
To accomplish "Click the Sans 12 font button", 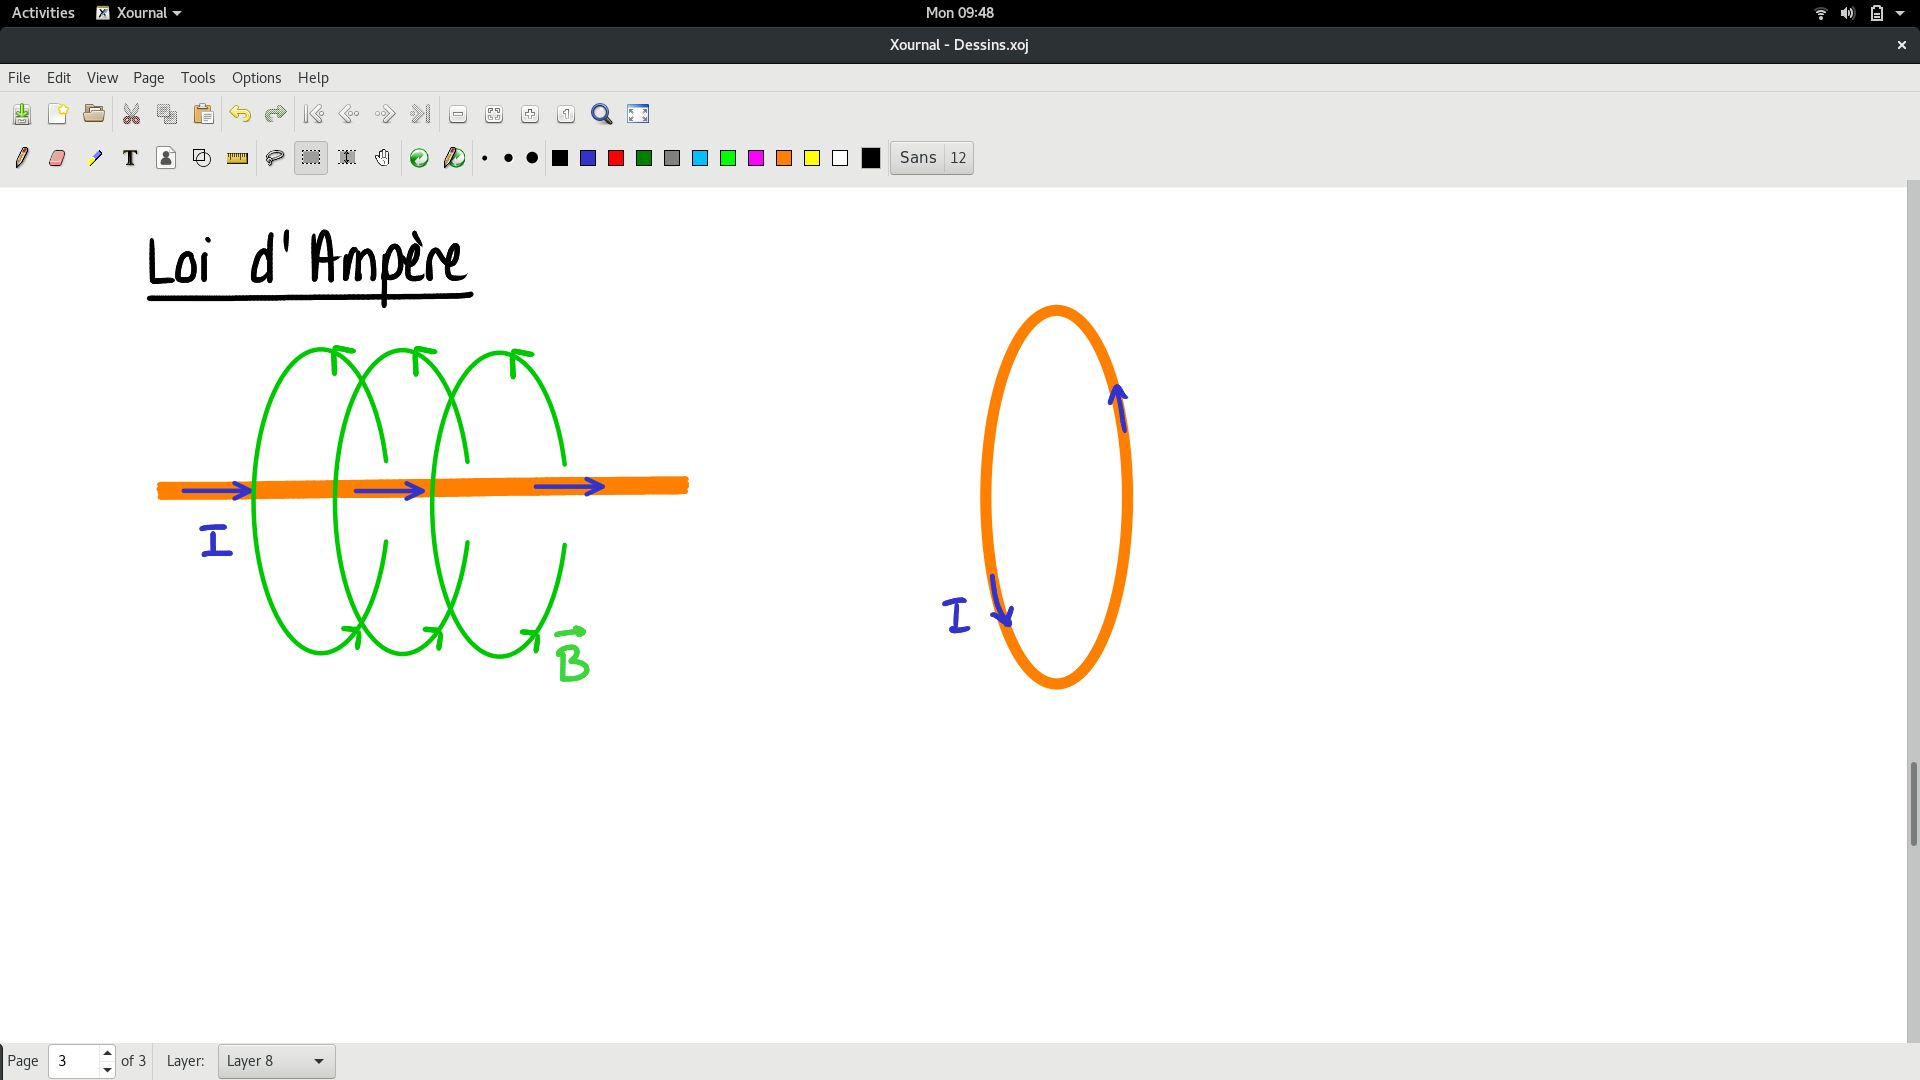I will (931, 158).
